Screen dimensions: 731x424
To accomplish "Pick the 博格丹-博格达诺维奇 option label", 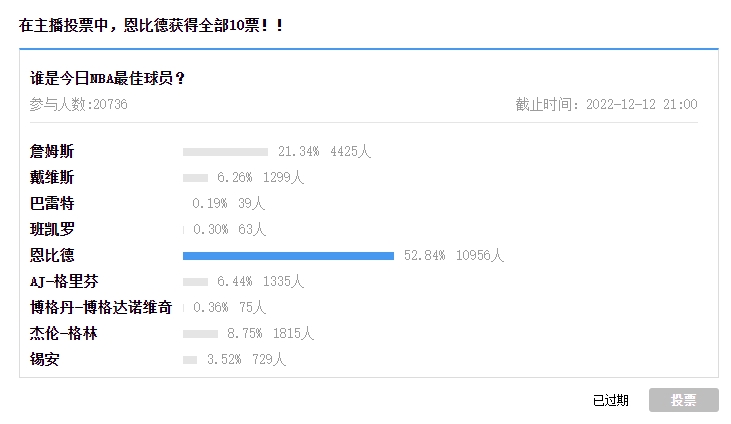I will 101,307.
